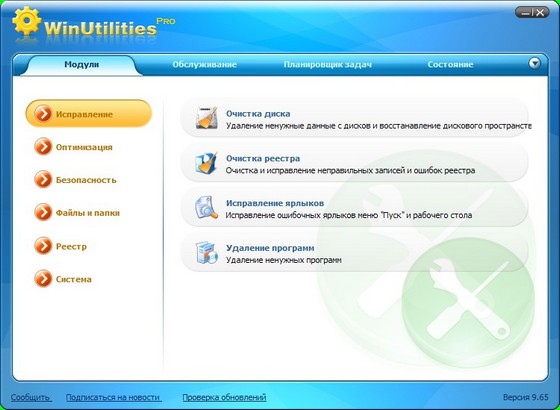
Task: Click the Очистка реестра cube icon
Action: [206, 163]
